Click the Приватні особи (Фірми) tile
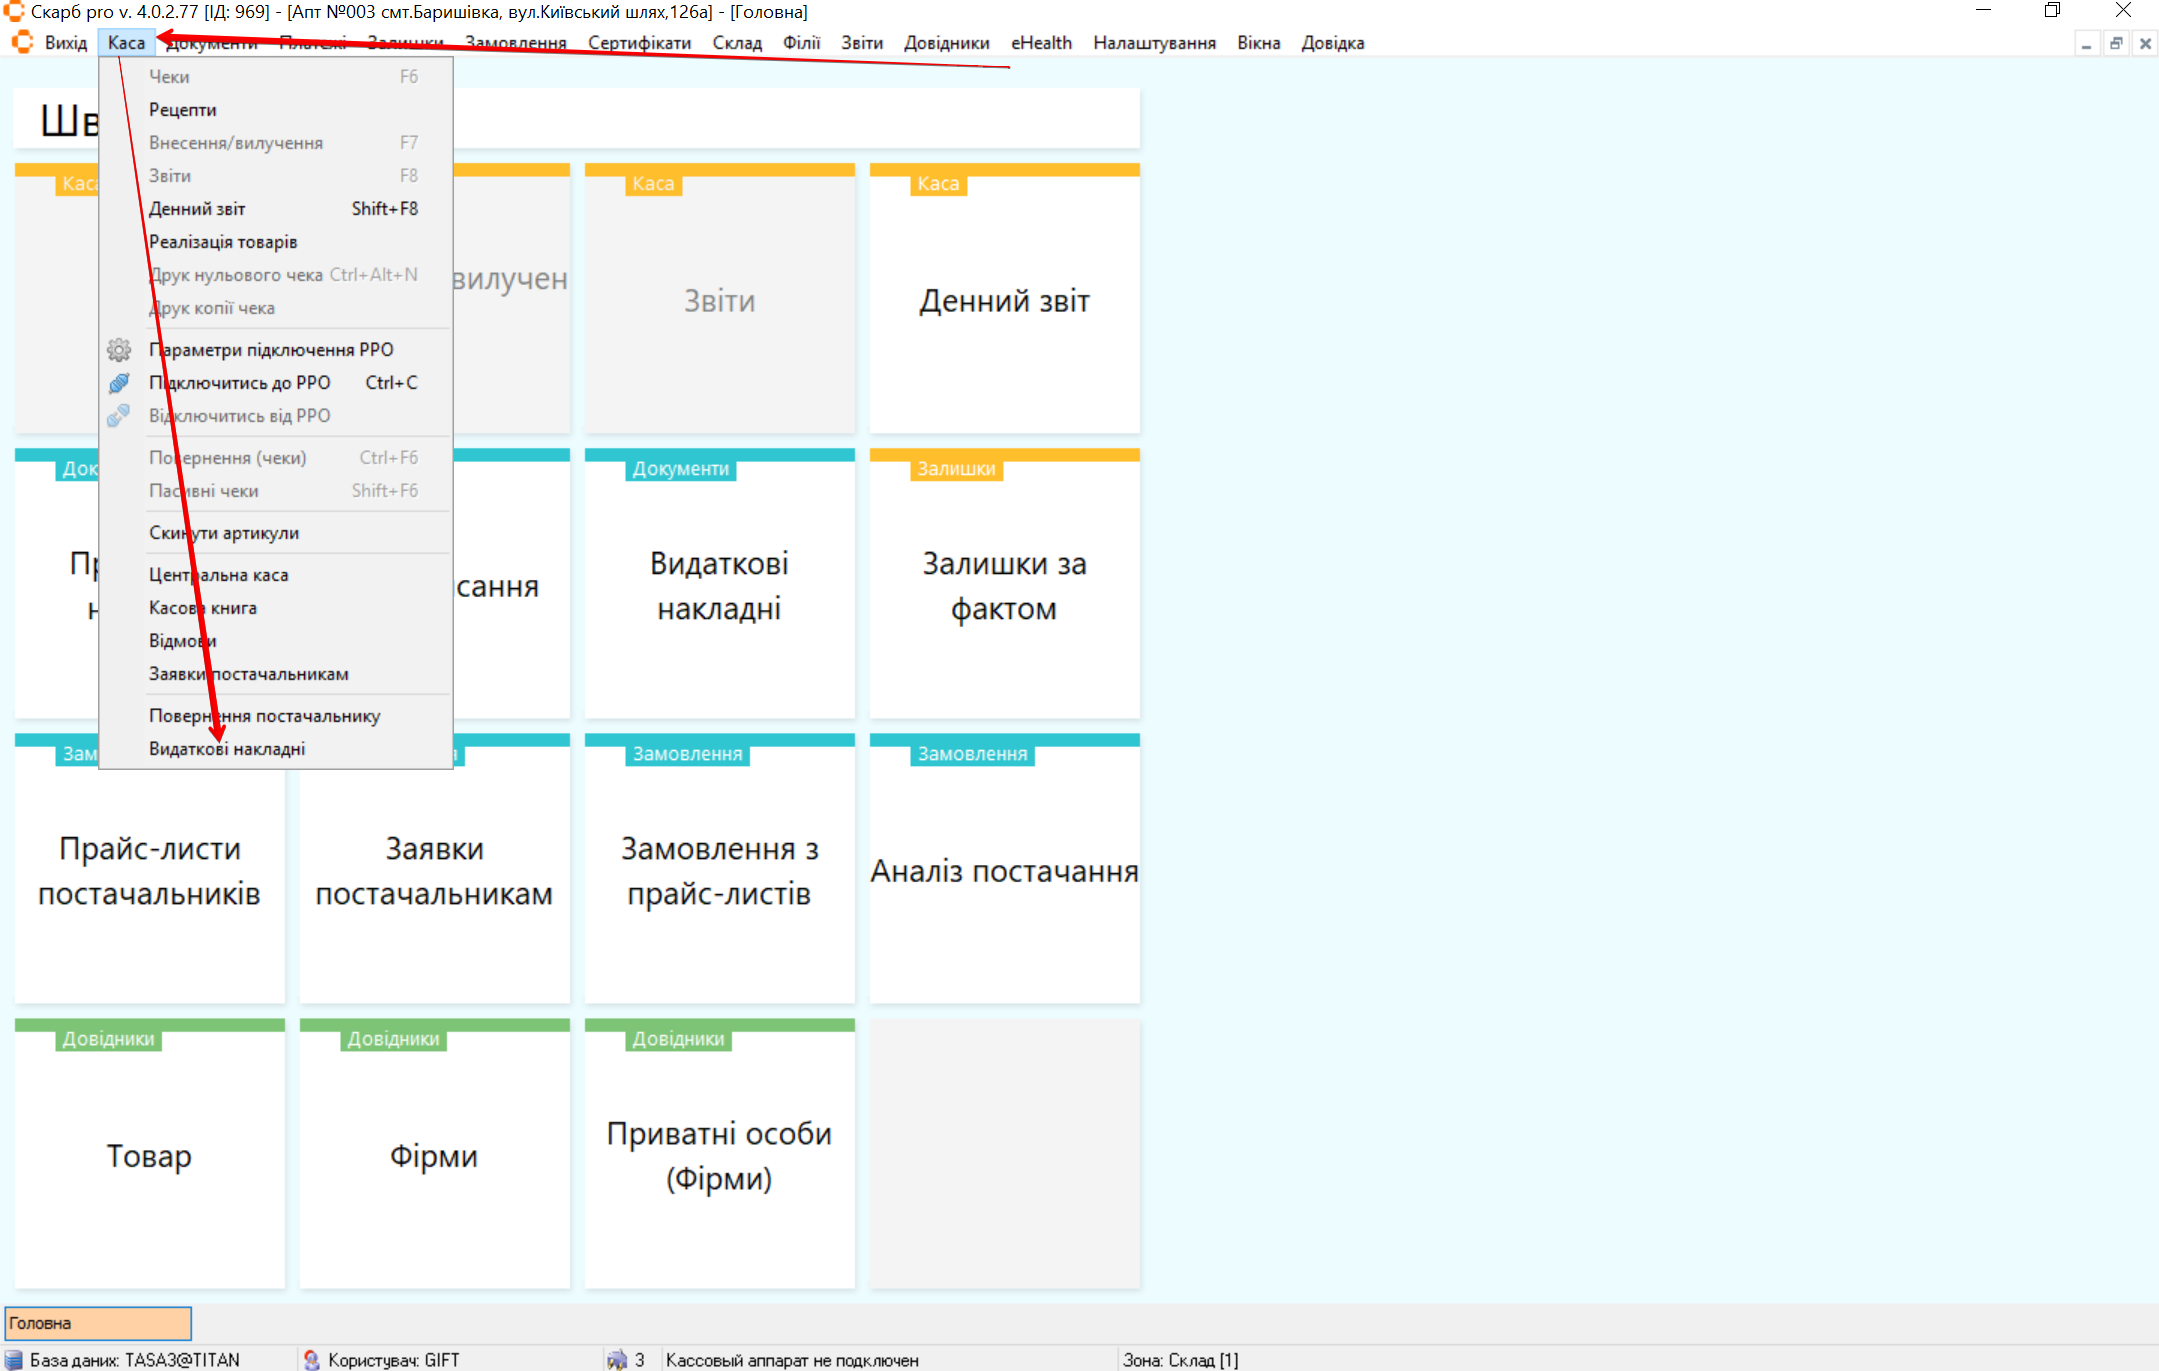This screenshot has height=1371, width=2159. pos(719,1155)
